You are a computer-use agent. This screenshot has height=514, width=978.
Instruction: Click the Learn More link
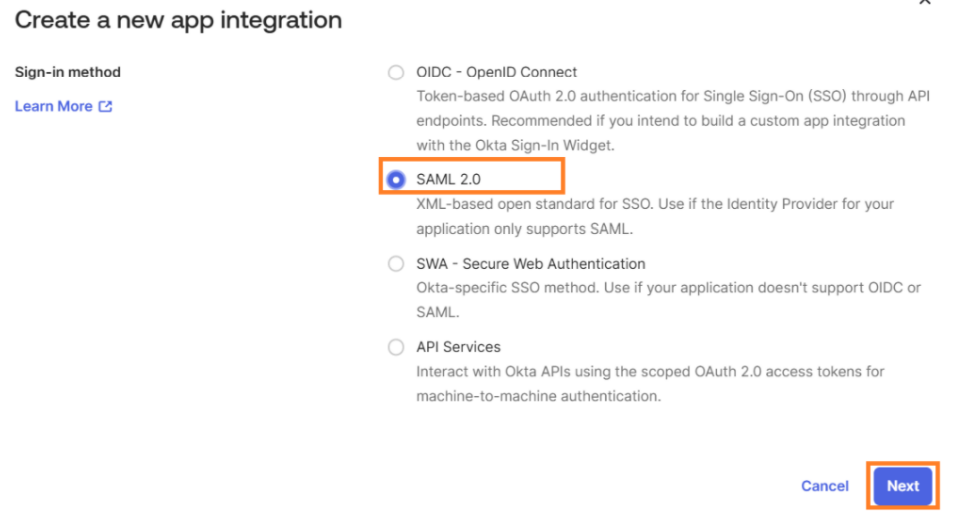point(54,107)
